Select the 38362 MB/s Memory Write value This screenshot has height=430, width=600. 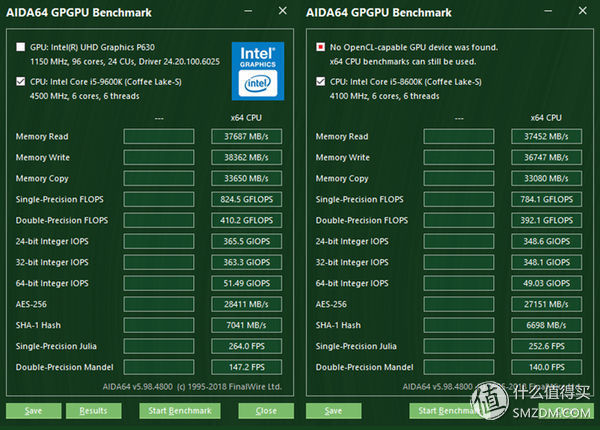246,158
